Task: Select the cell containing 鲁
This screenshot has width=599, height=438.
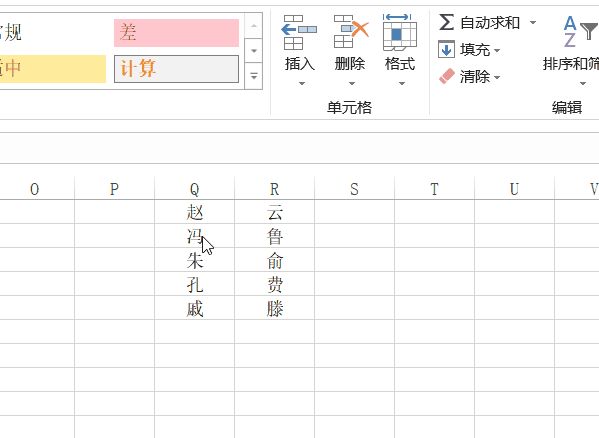Action: click(274, 236)
